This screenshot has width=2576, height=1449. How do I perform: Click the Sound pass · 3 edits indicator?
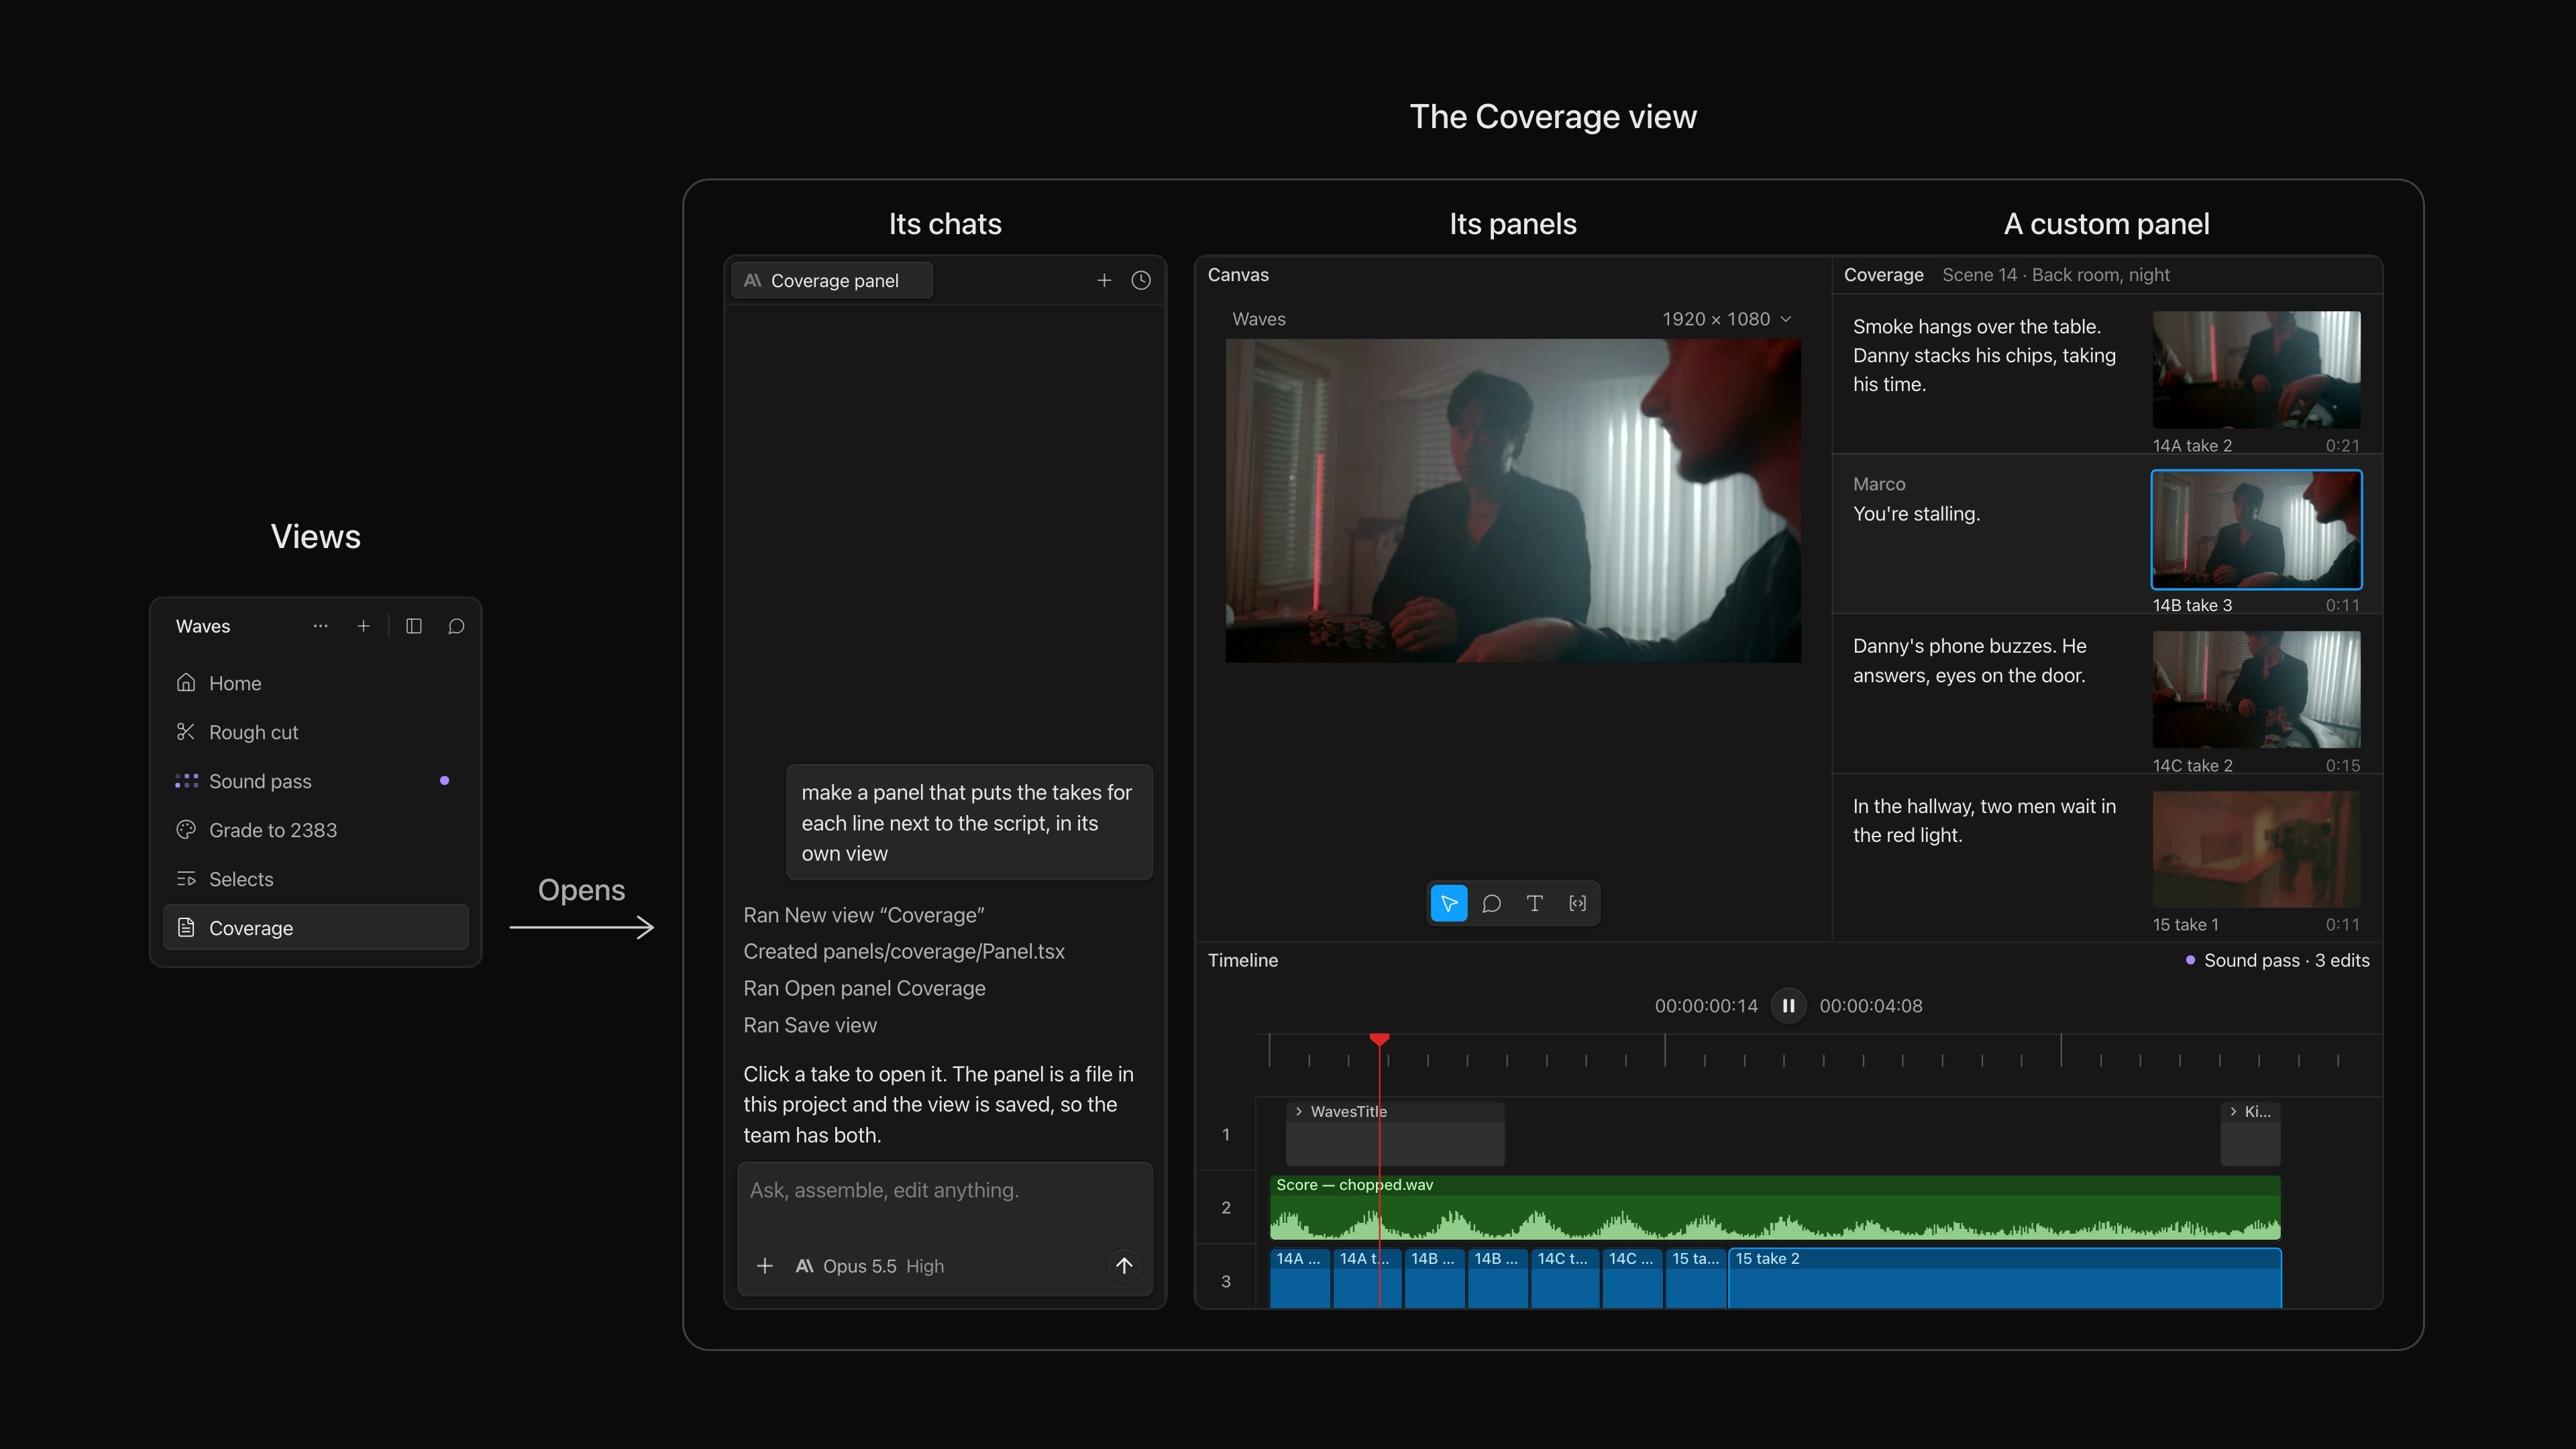[2277, 961]
